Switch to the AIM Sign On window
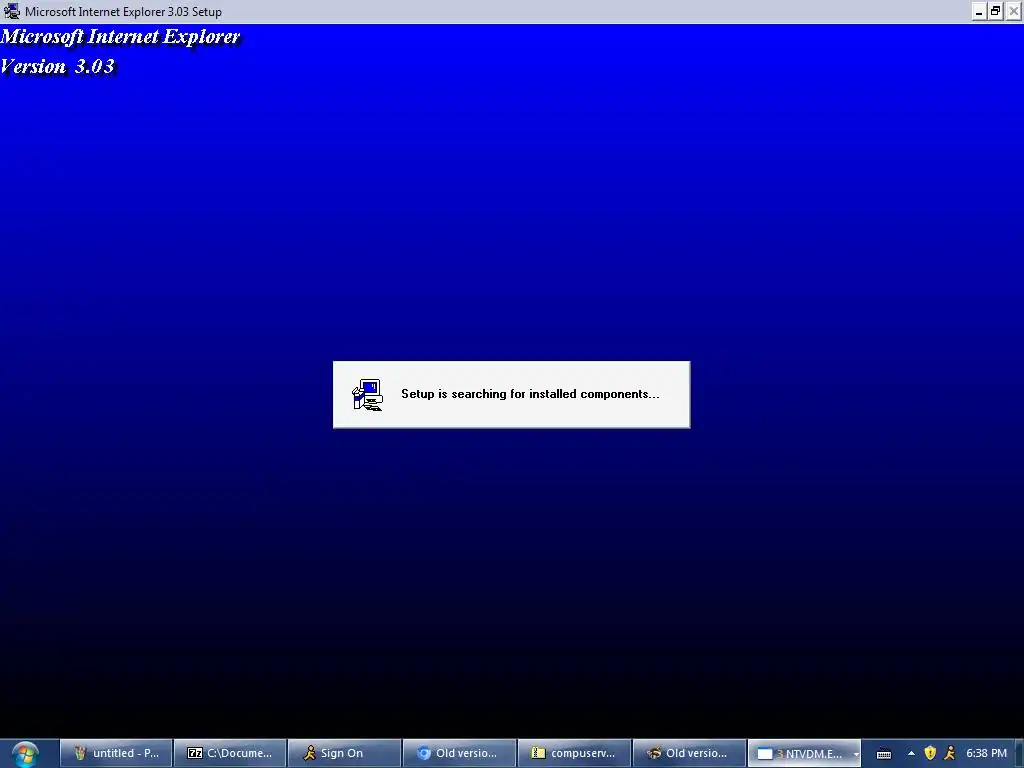This screenshot has width=1024, height=768. click(345, 753)
